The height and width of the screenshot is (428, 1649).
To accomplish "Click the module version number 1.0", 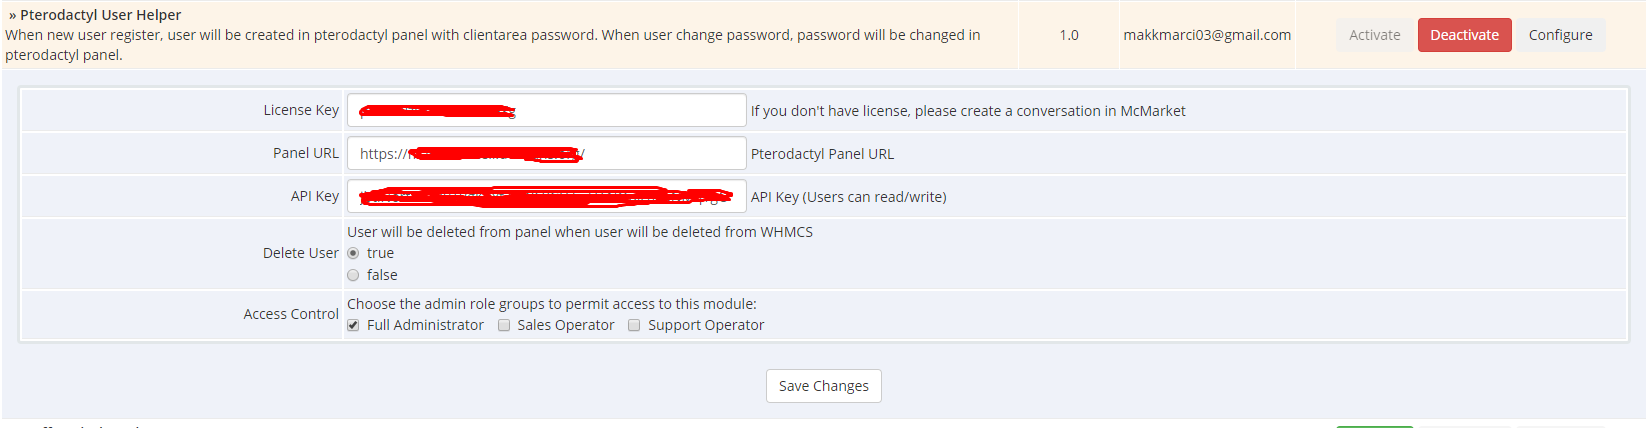I will pyautogui.click(x=1068, y=35).
